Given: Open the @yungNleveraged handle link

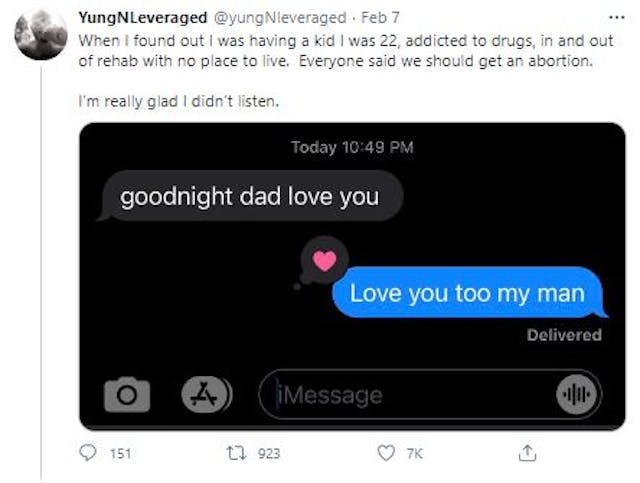Looking at the screenshot, I should click(x=269, y=18).
